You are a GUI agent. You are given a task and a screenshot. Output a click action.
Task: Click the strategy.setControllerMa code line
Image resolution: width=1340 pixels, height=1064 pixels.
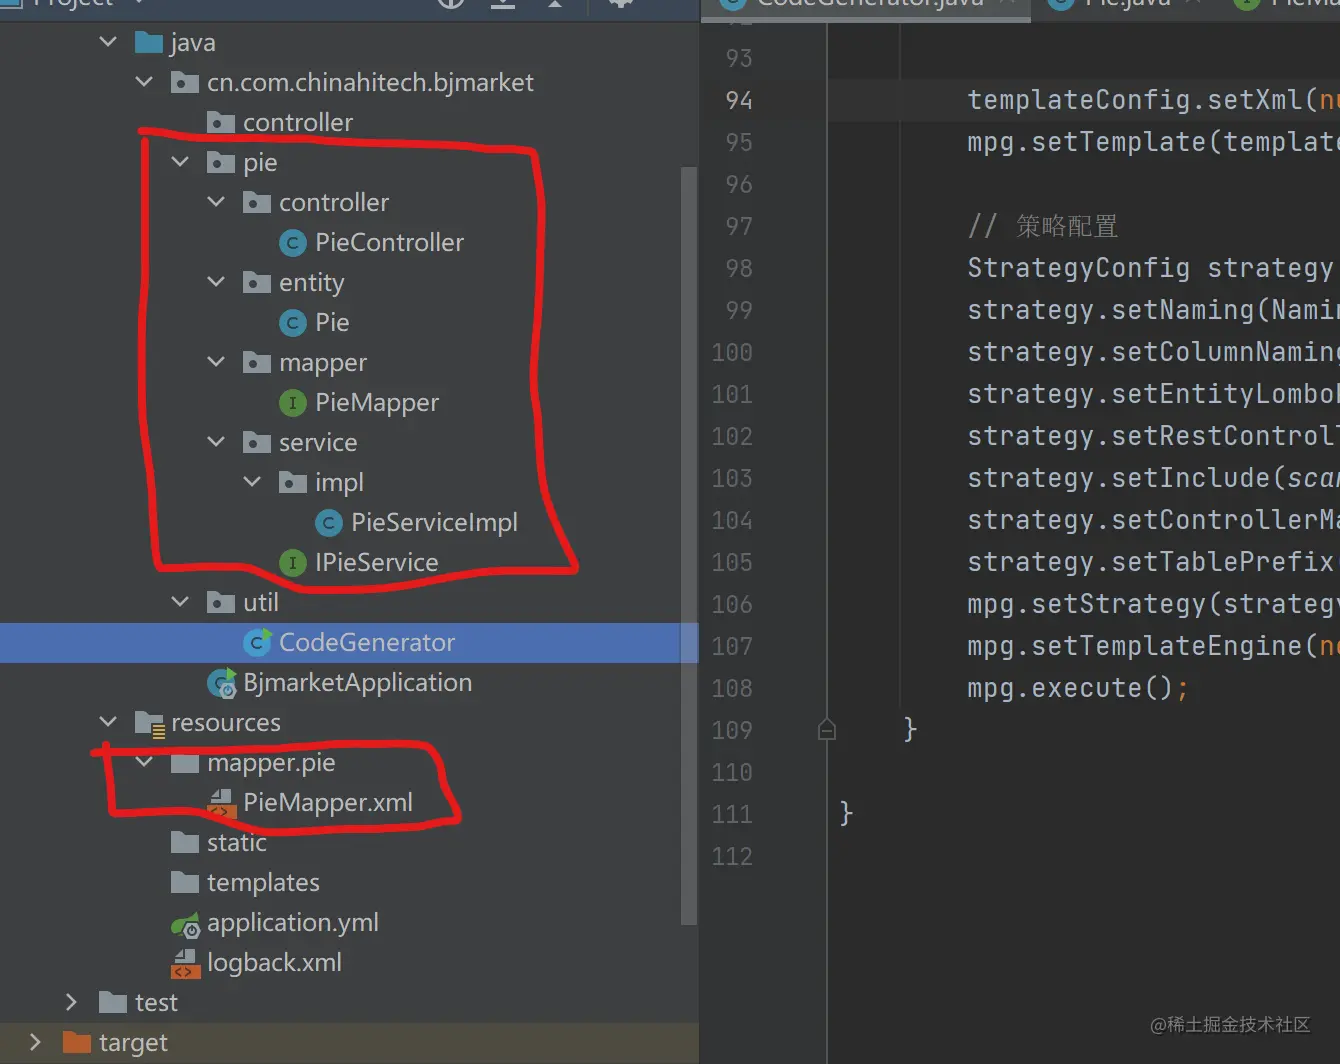tap(1153, 520)
